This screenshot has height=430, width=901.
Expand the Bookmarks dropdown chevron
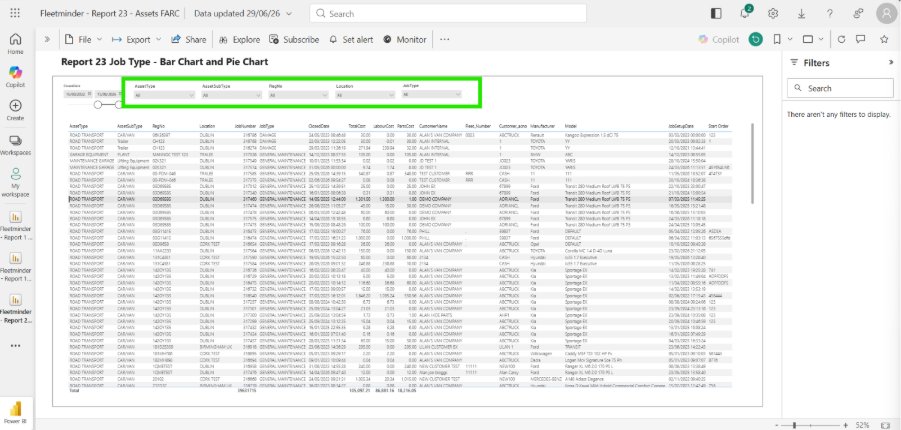(790, 40)
